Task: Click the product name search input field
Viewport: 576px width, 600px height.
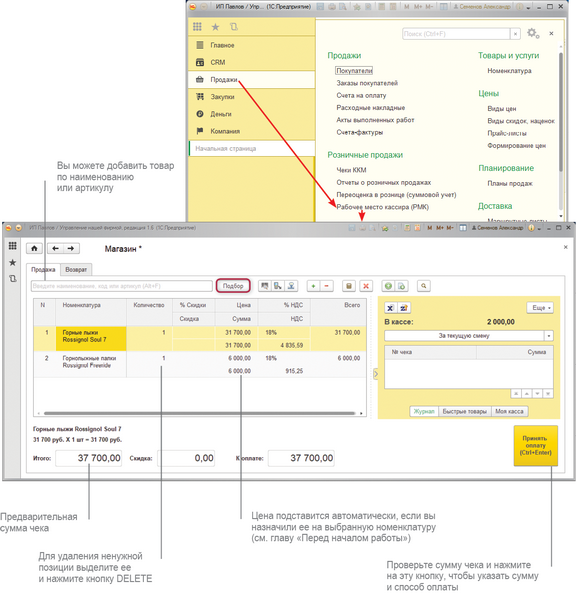Action: 122,286
